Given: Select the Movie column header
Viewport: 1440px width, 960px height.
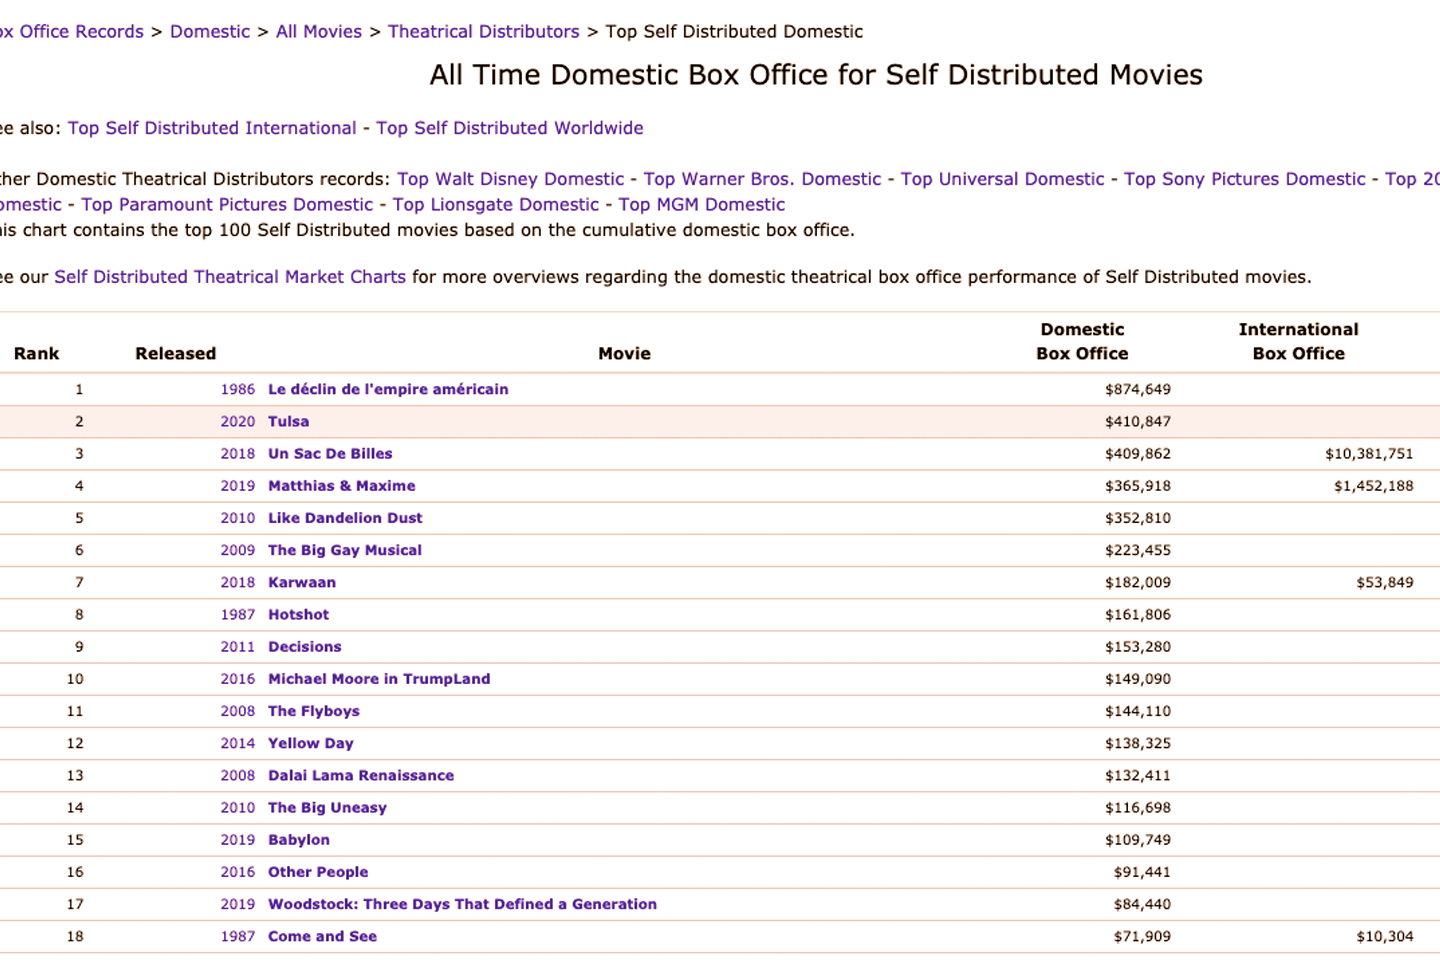Looking at the screenshot, I should 624,353.
